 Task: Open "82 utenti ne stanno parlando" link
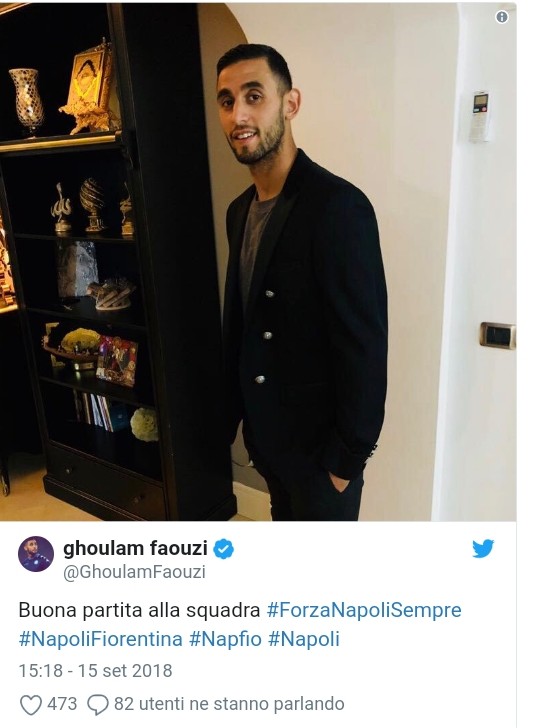point(229,704)
